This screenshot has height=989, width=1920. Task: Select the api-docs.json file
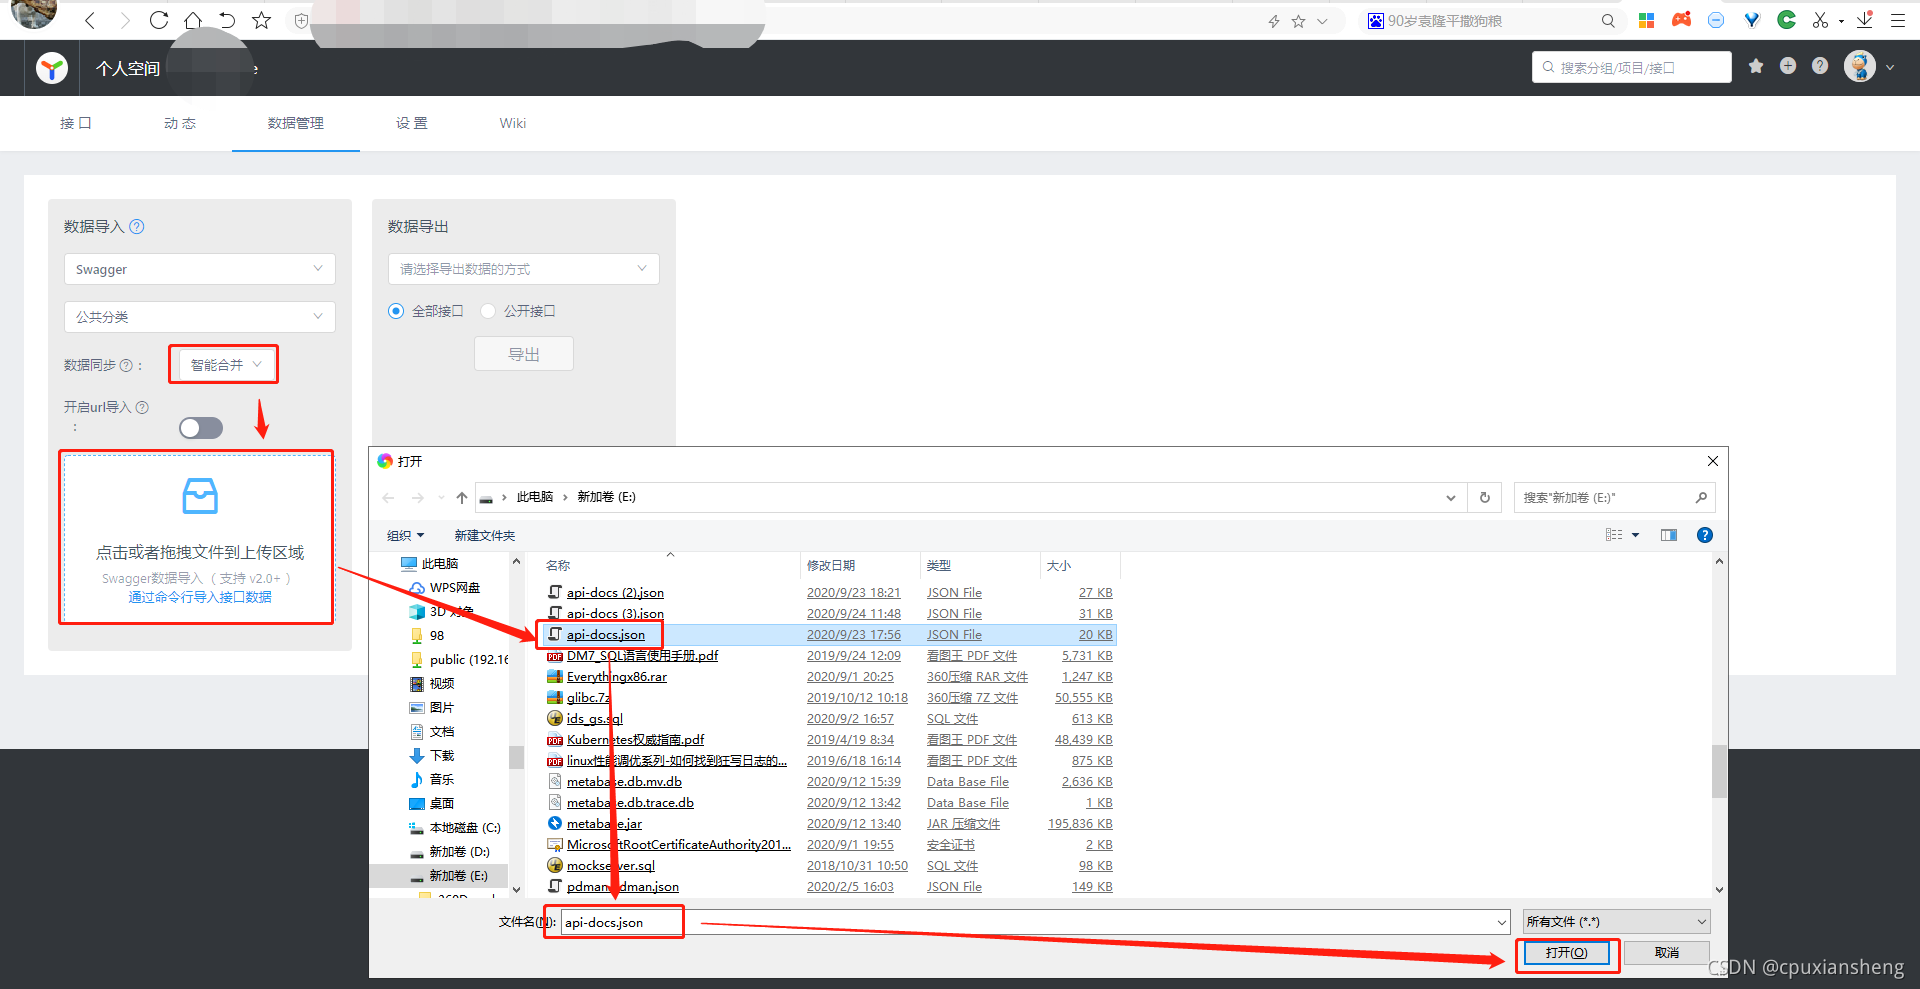[605, 635]
